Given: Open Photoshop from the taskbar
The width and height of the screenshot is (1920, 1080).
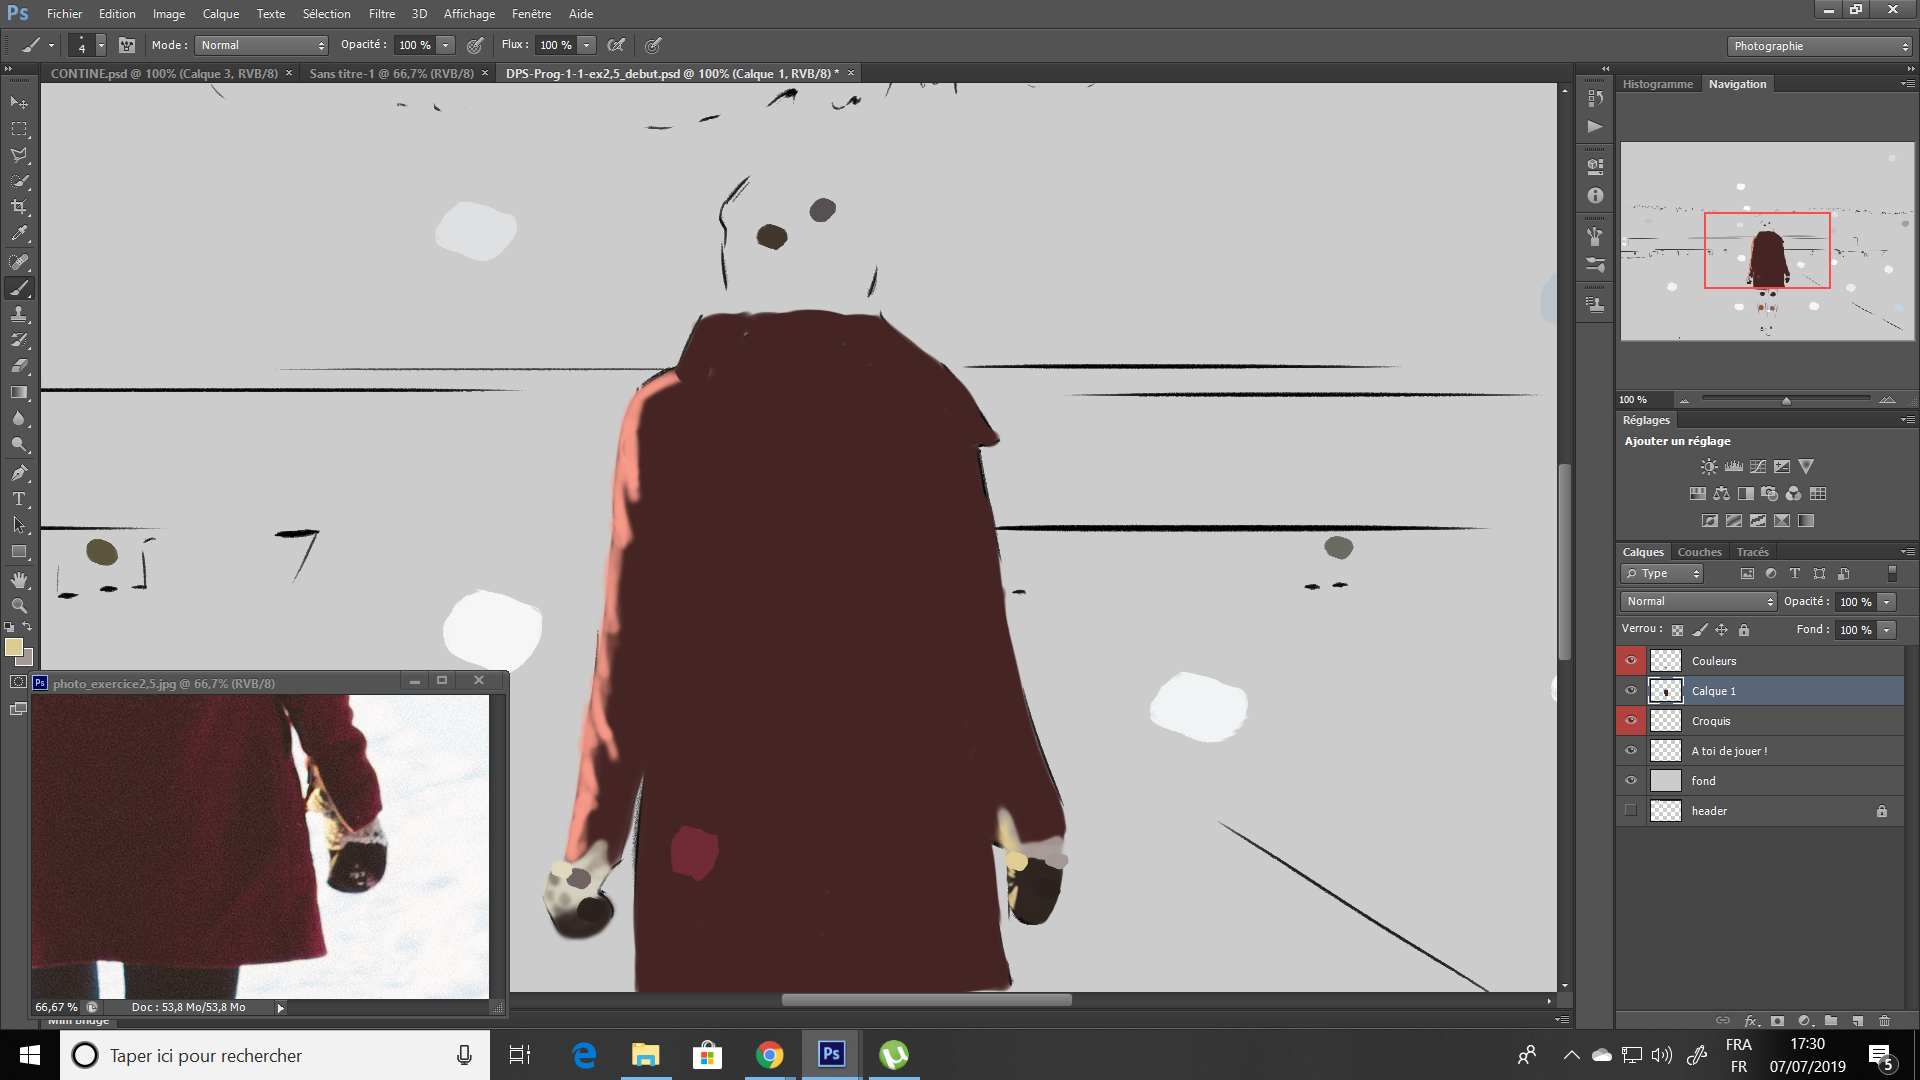Looking at the screenshot, I should [831, 1055].
